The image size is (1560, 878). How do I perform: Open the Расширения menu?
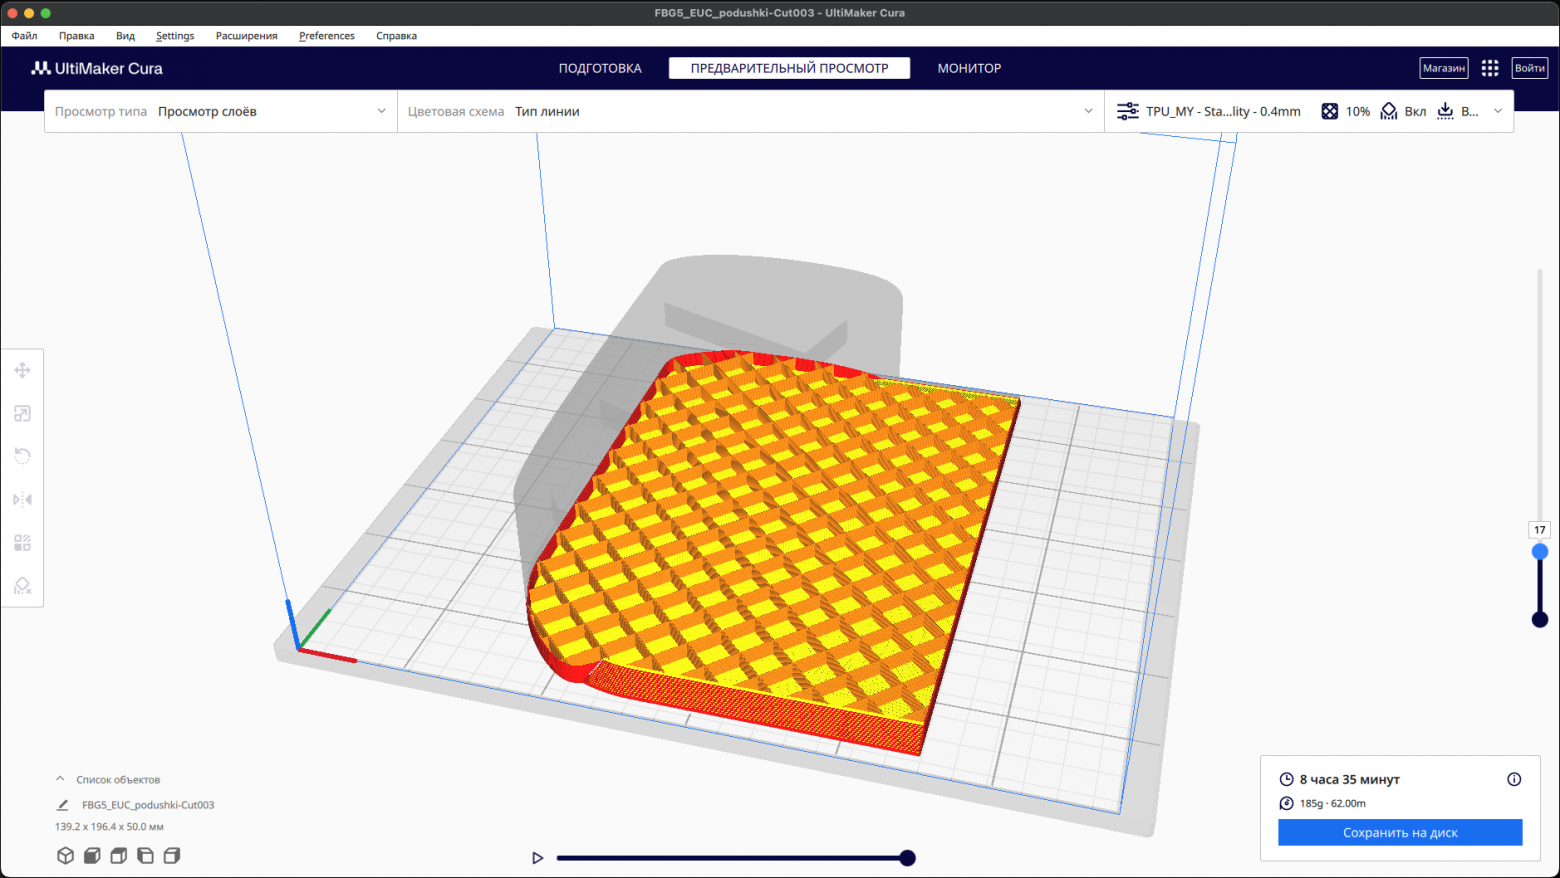point(247,35)
